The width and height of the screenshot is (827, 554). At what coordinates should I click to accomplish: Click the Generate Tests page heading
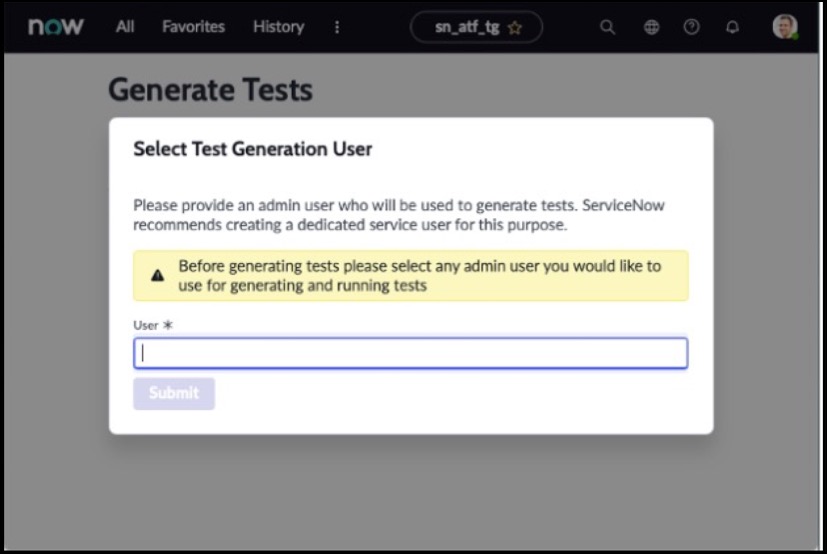click(x=210, y=90)
